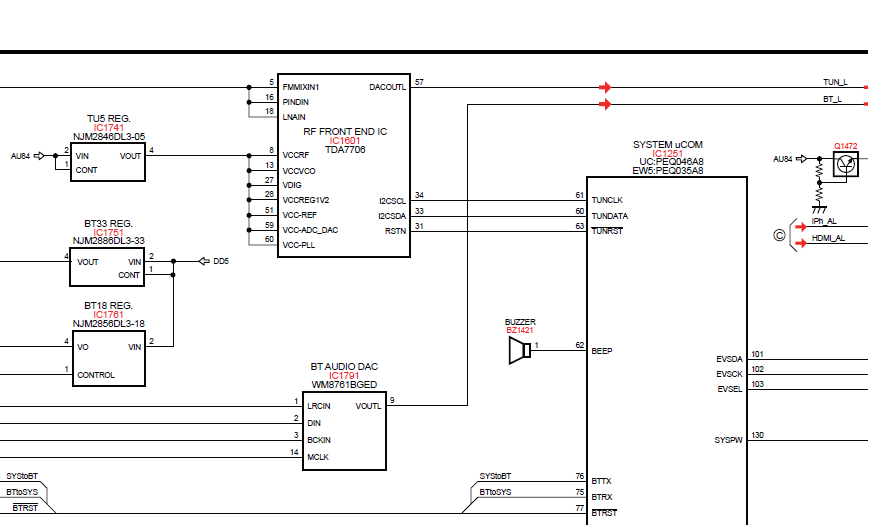The image size is (884, 525).
Task: Click the SYSPW pin label
Action: click(728, 439)
